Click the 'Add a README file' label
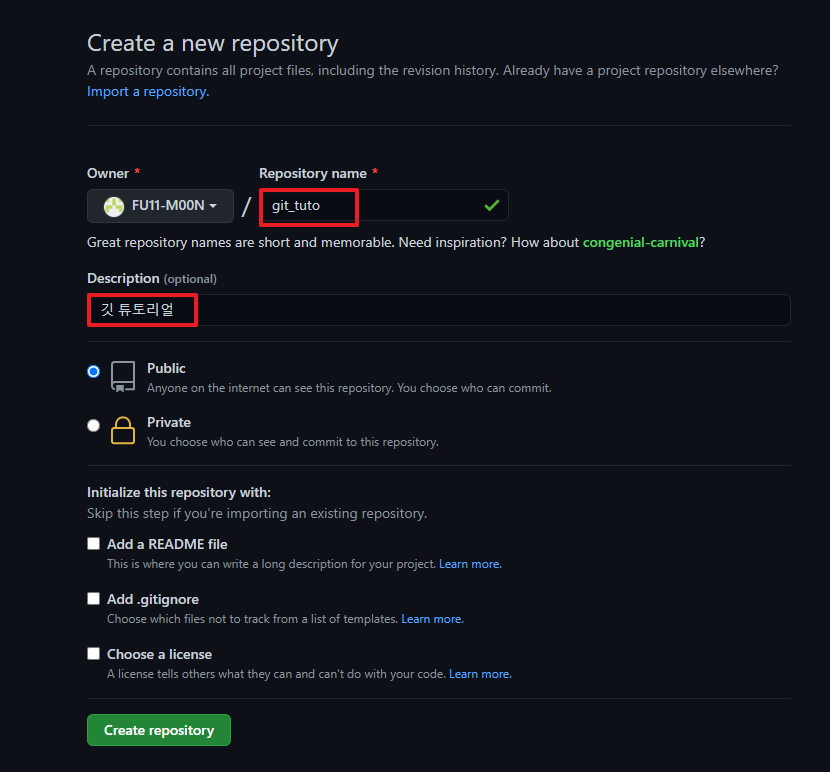The height and width of the screenshot is (772, 830). click(167, 544)
